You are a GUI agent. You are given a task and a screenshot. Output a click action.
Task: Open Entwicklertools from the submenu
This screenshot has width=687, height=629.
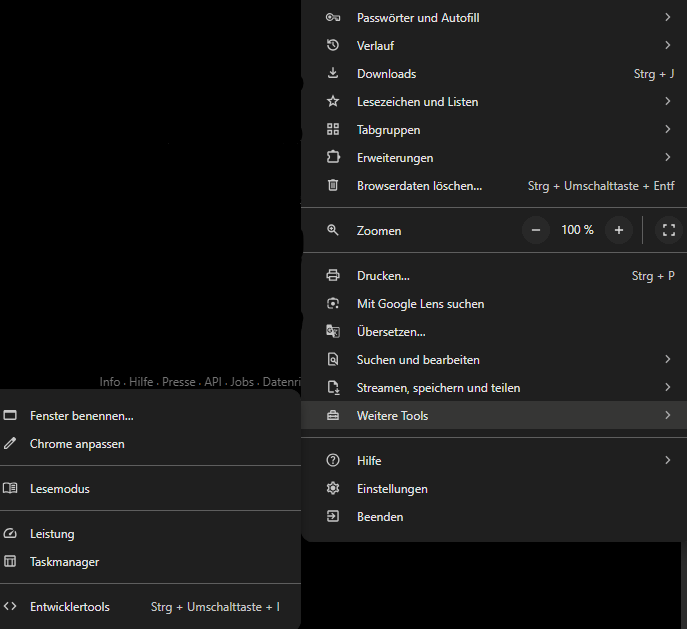(x=150, y=607)
